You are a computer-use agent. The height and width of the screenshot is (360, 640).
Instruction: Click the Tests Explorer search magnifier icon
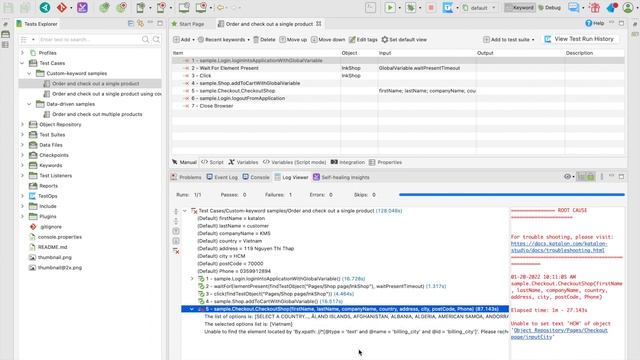146,39
